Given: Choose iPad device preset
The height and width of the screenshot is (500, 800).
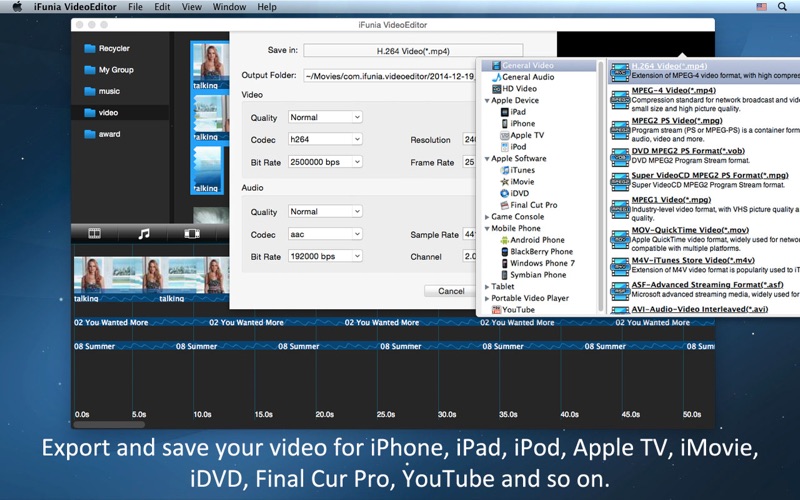Looking at the screenshot, I should pyautogui.click(x=513, y=112).
